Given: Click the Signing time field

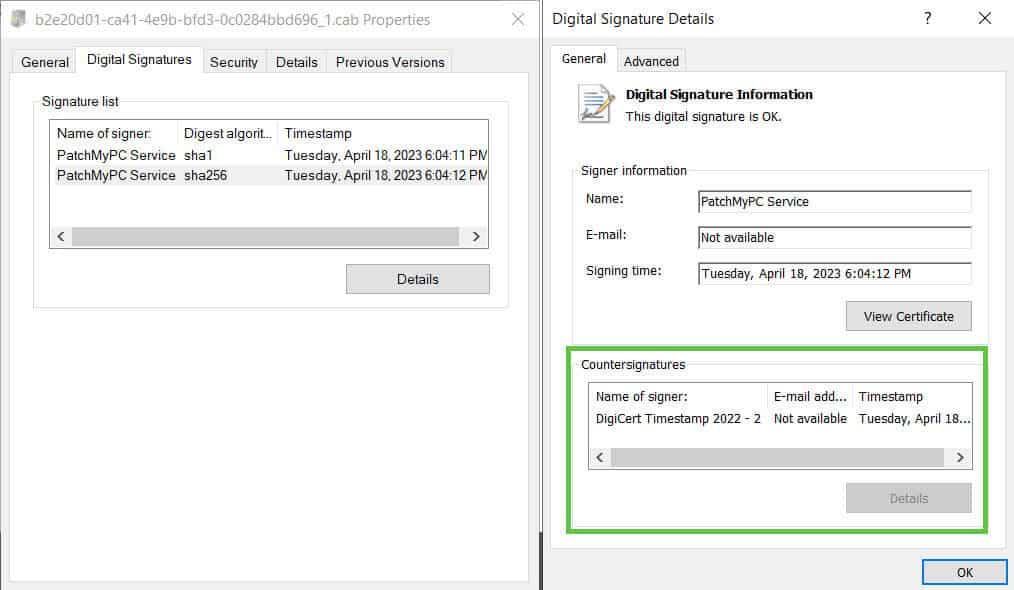Looking at the screenshot, I should [x=835, y=274].
